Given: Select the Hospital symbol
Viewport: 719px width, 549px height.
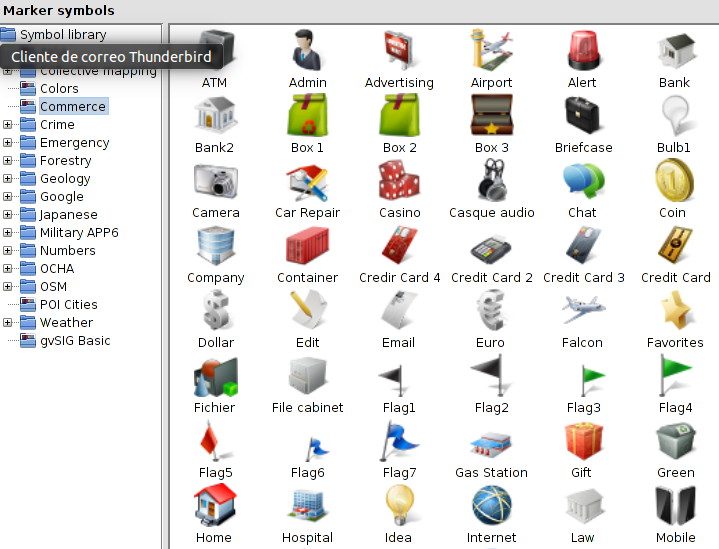Looking at the screenshot, I should click(307, 508).
